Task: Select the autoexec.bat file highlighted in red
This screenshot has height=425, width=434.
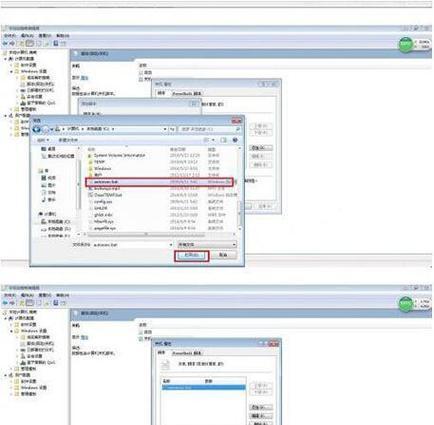Action: pos(159,182)
